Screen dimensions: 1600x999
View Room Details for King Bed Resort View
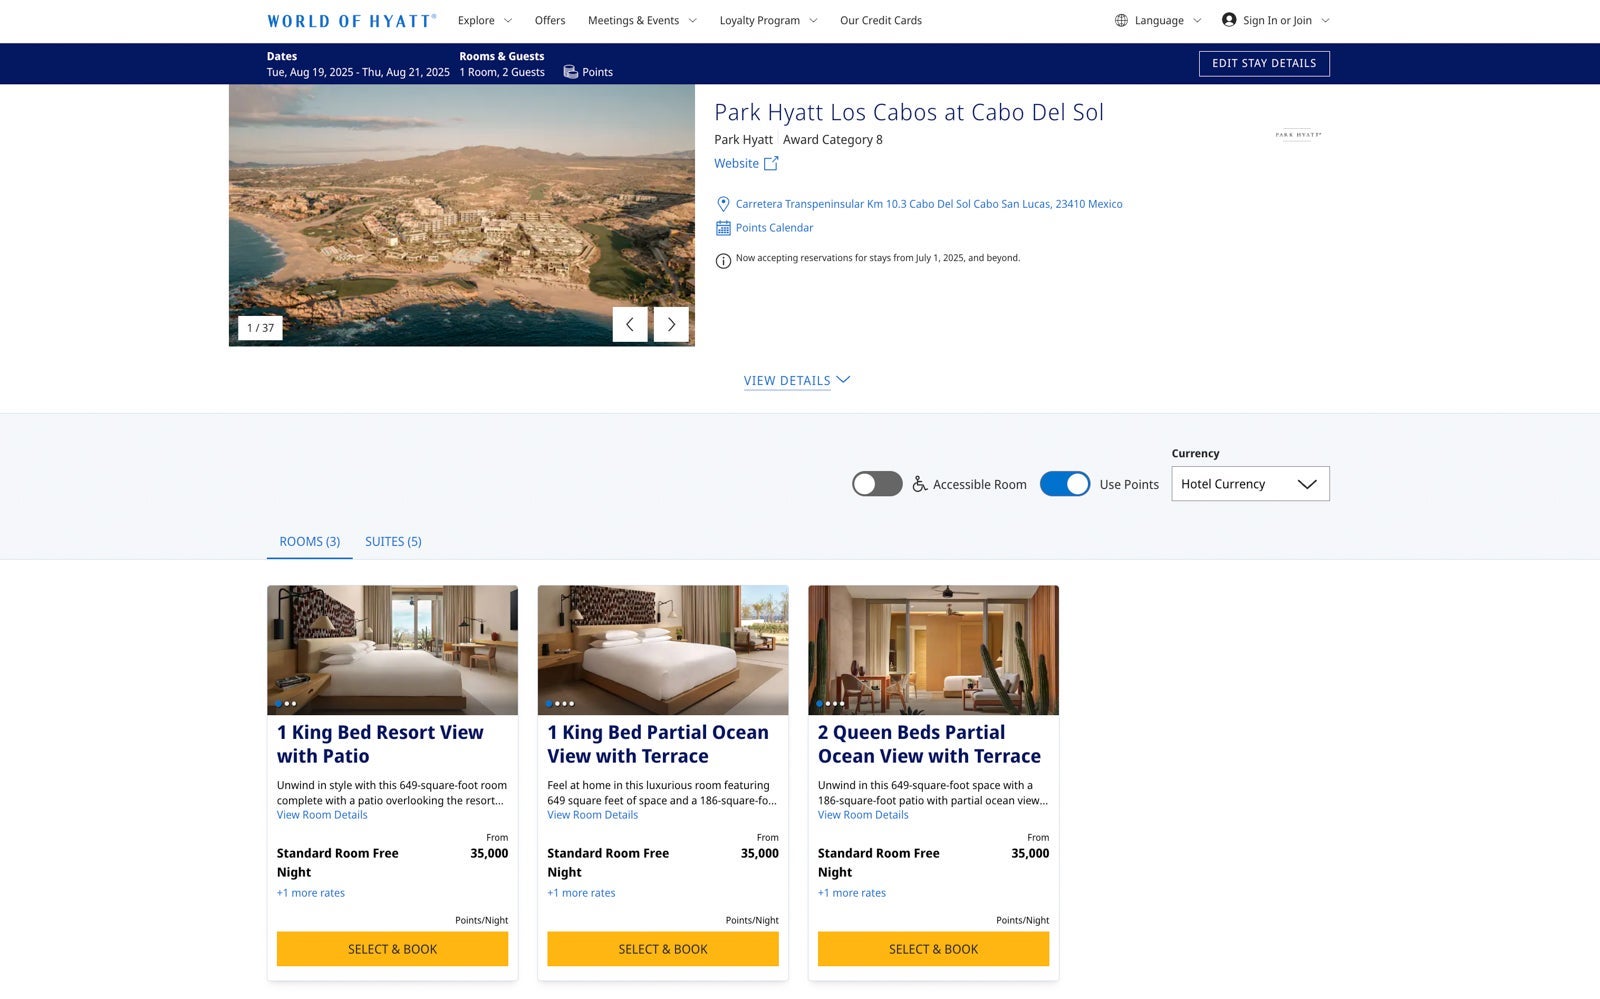click(322, 815)
